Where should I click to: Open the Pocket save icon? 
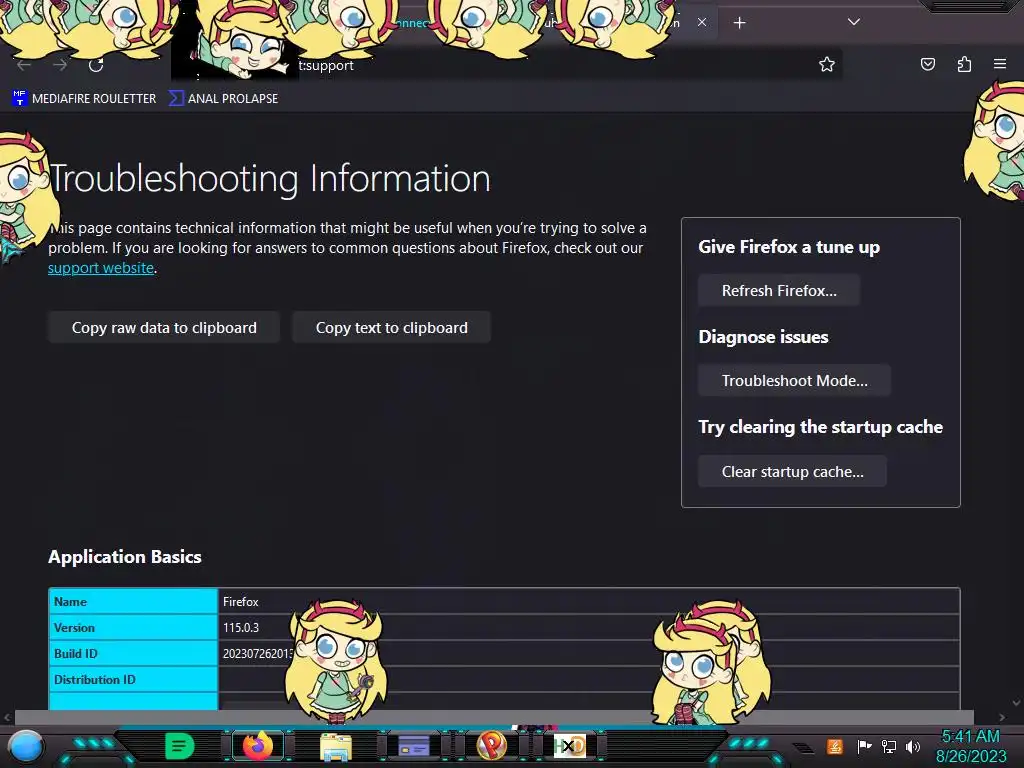pyautogui.click(x=927, y=64)
